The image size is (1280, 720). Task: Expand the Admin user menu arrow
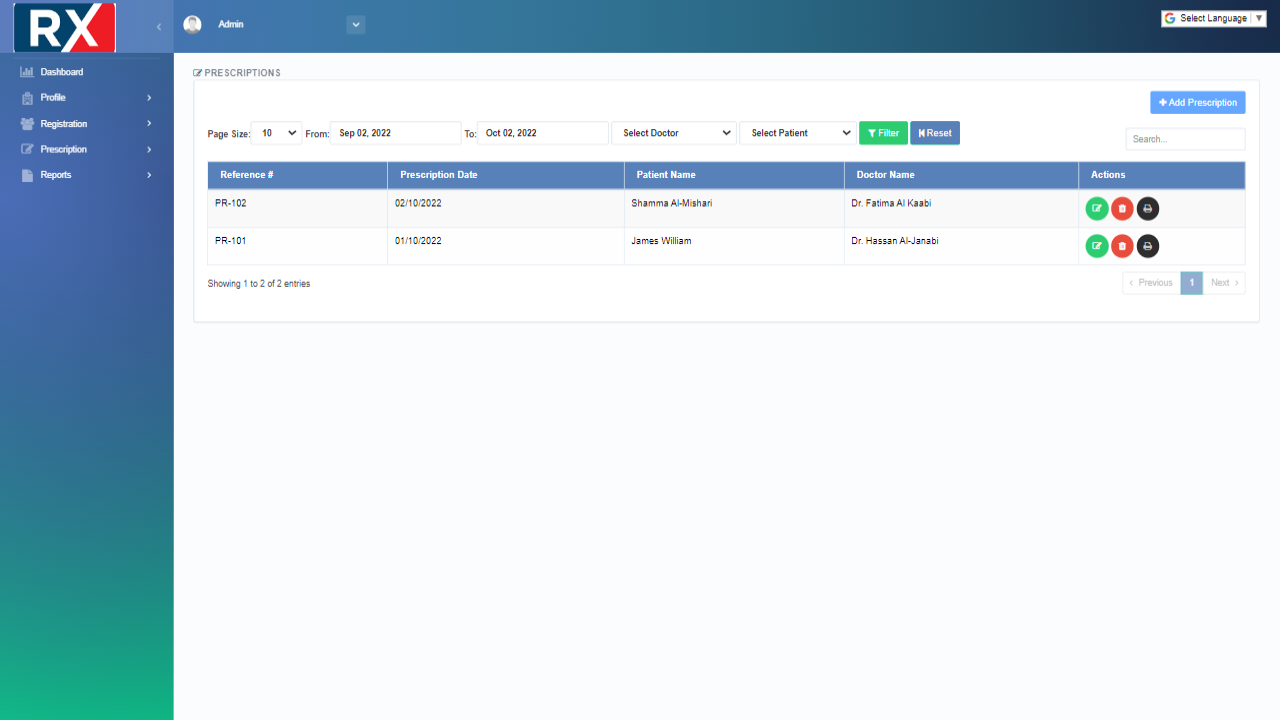(x=356, y=25)
